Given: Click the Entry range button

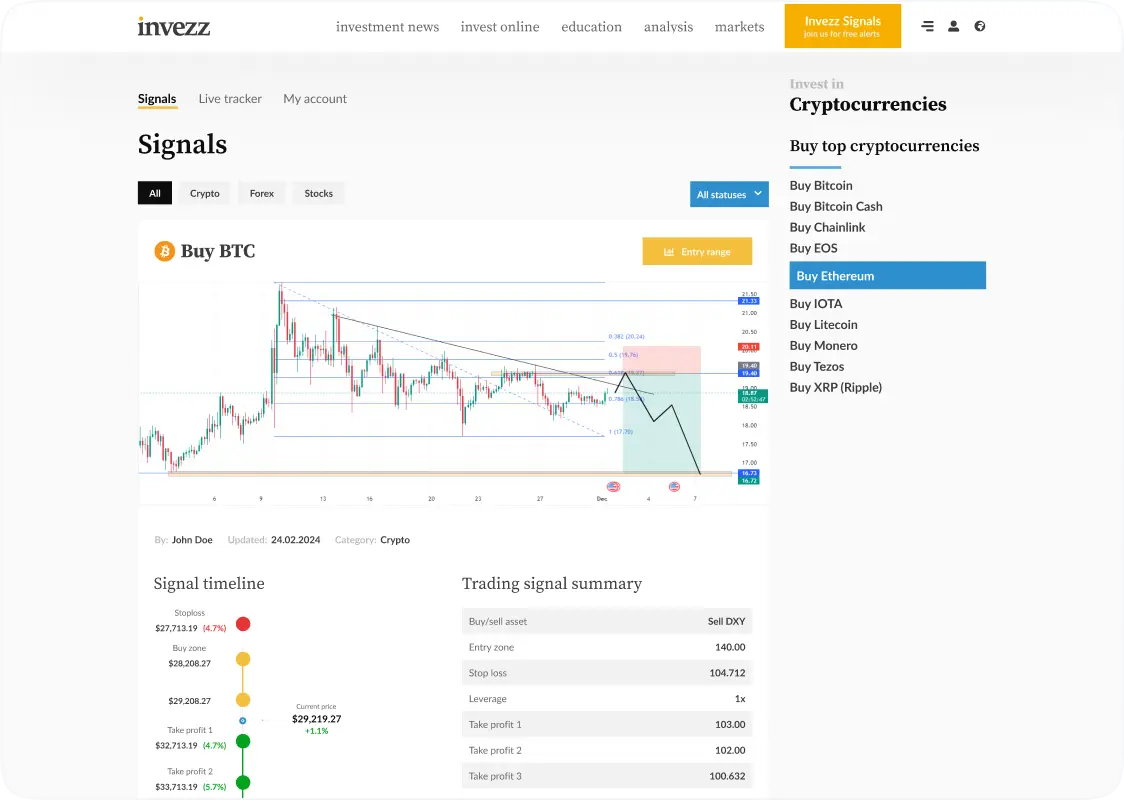Looking at the screenshot, I should [697, 252].
